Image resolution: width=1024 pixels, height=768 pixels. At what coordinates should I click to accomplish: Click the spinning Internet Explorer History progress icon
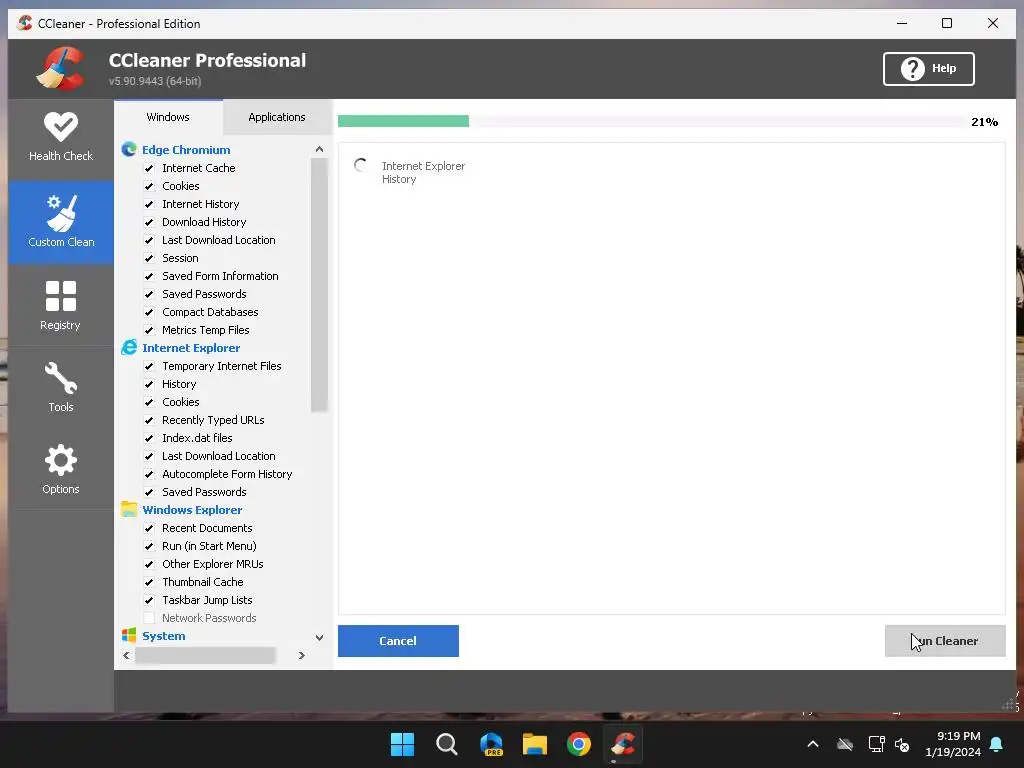click(x=360, y=165)
